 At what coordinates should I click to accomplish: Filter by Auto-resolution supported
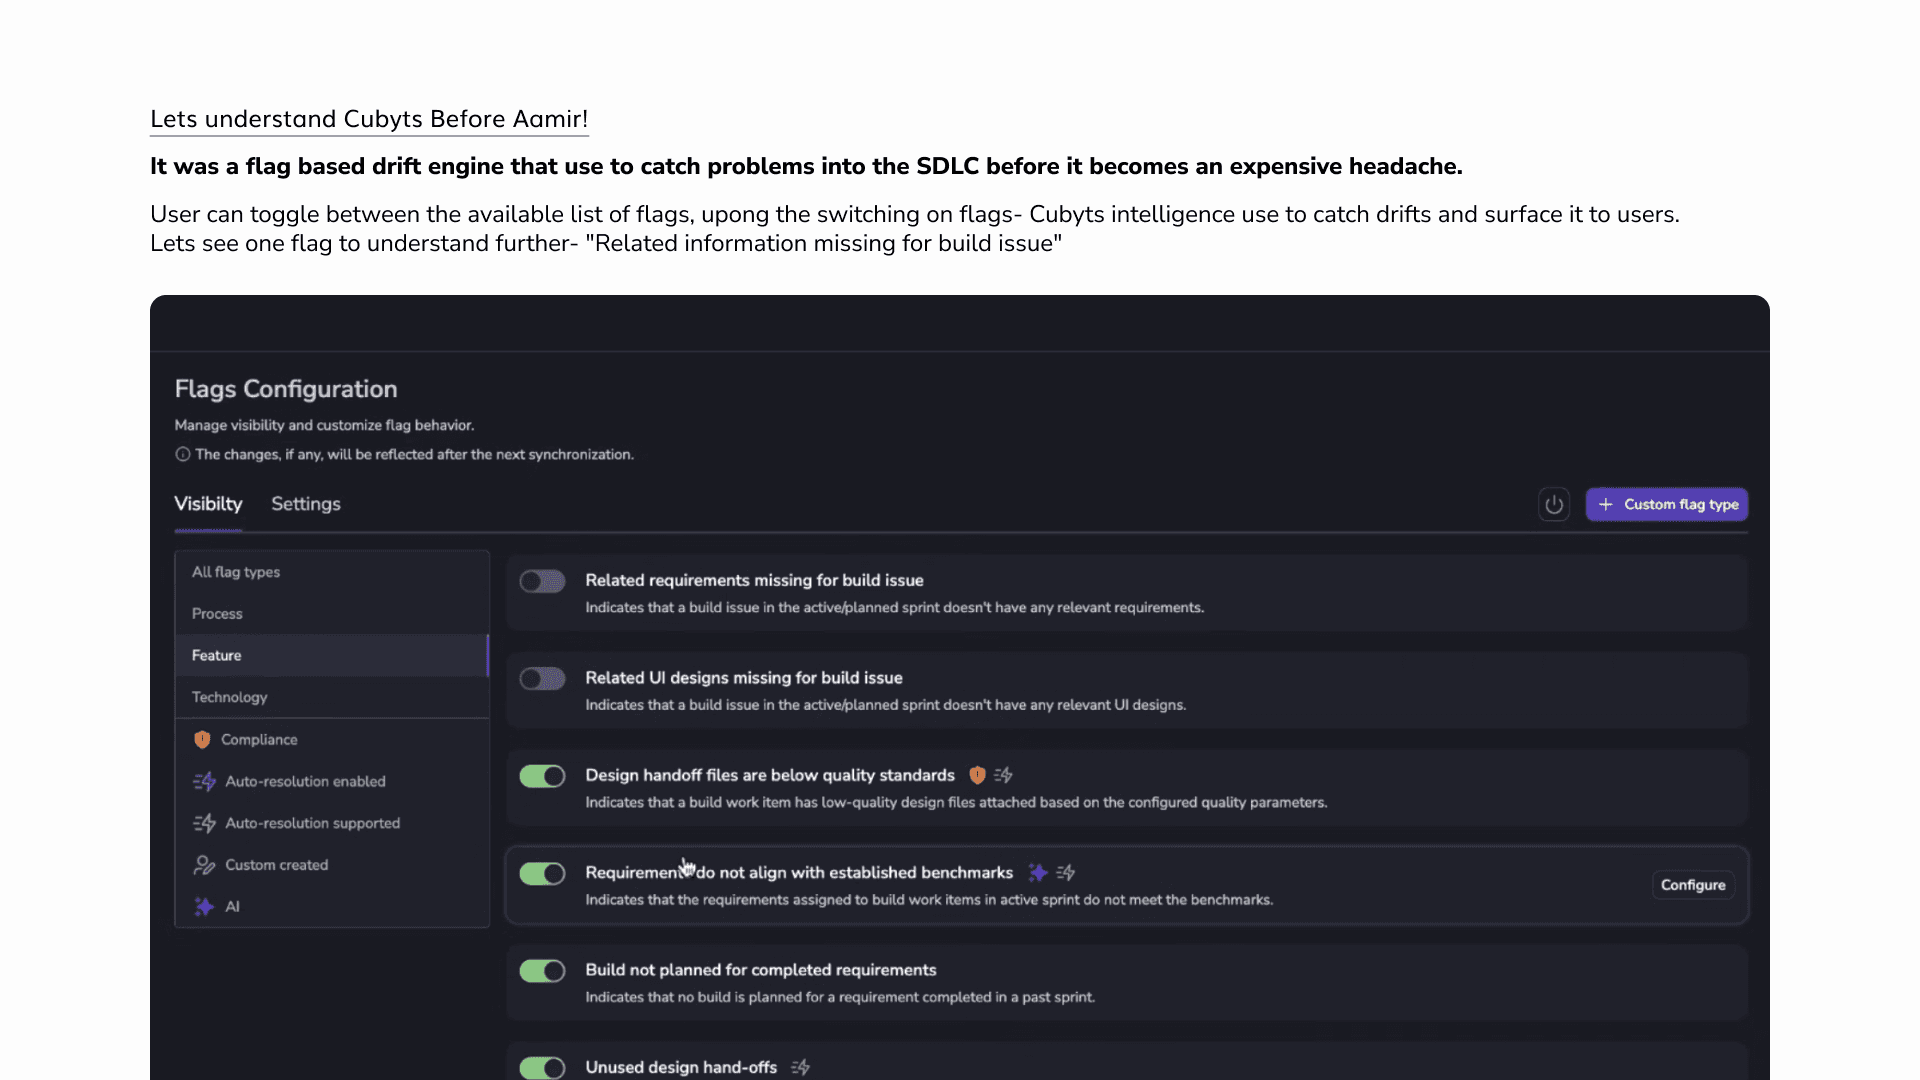(x=332, y=824)
